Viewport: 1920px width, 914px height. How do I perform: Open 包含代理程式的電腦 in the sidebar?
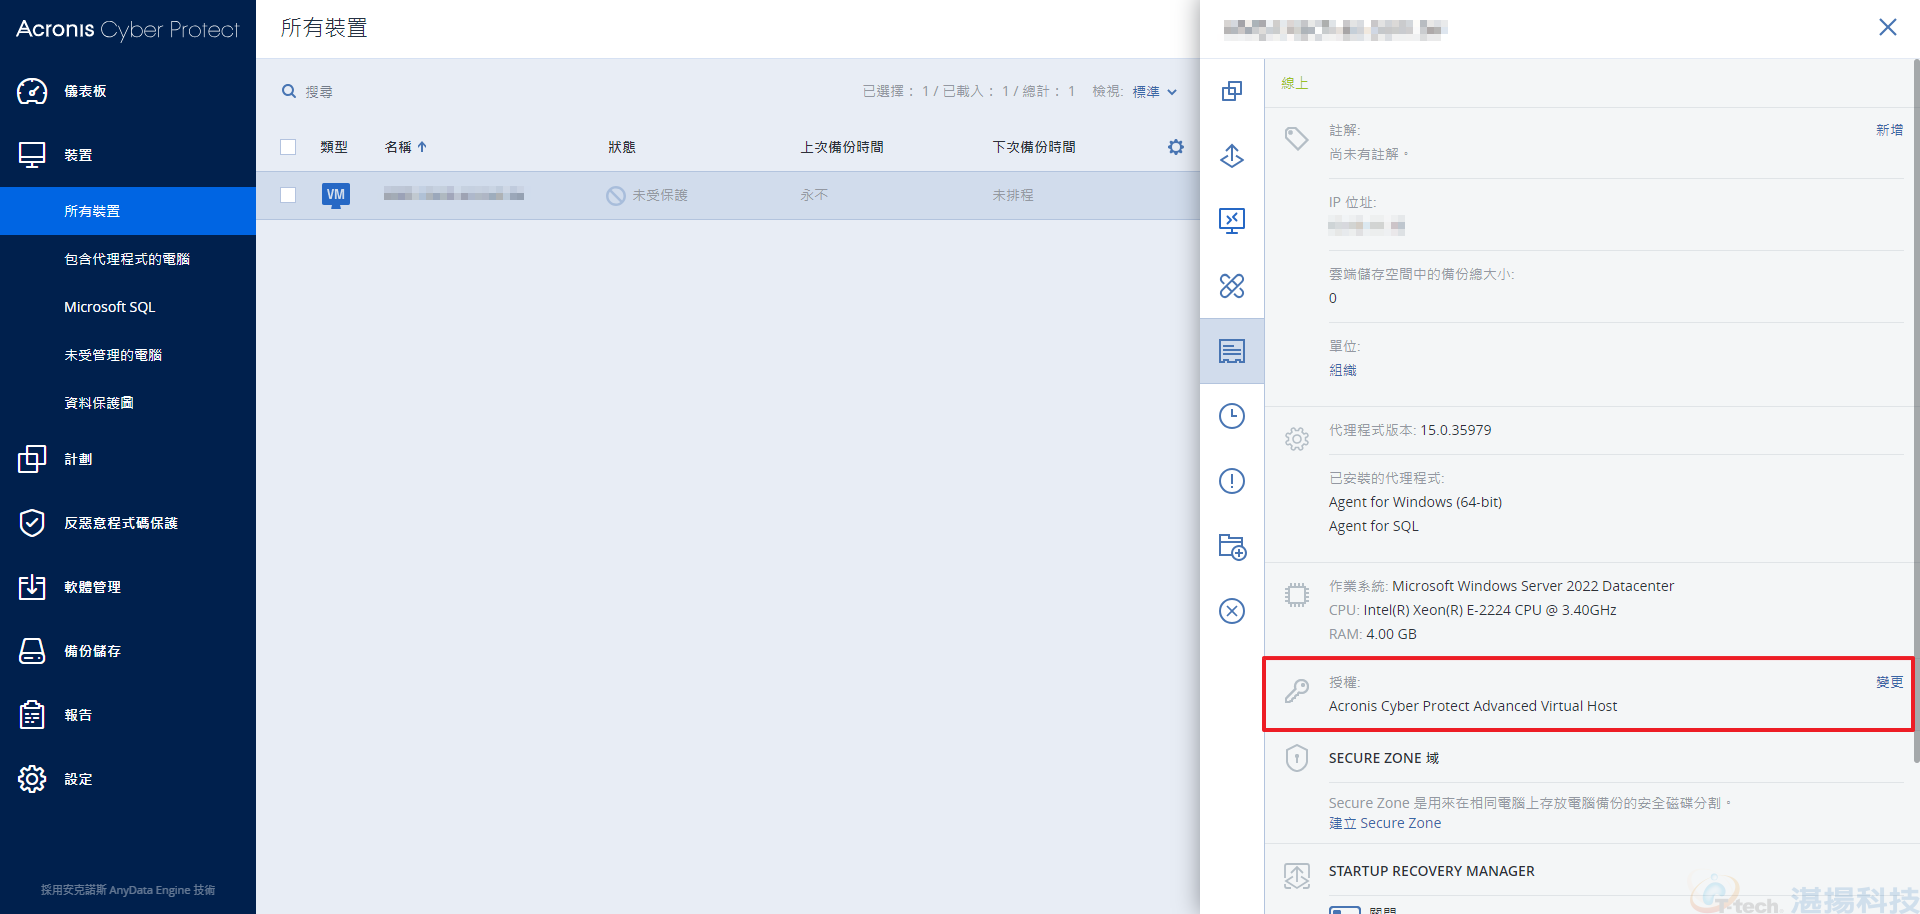click(x=128, y=259)
